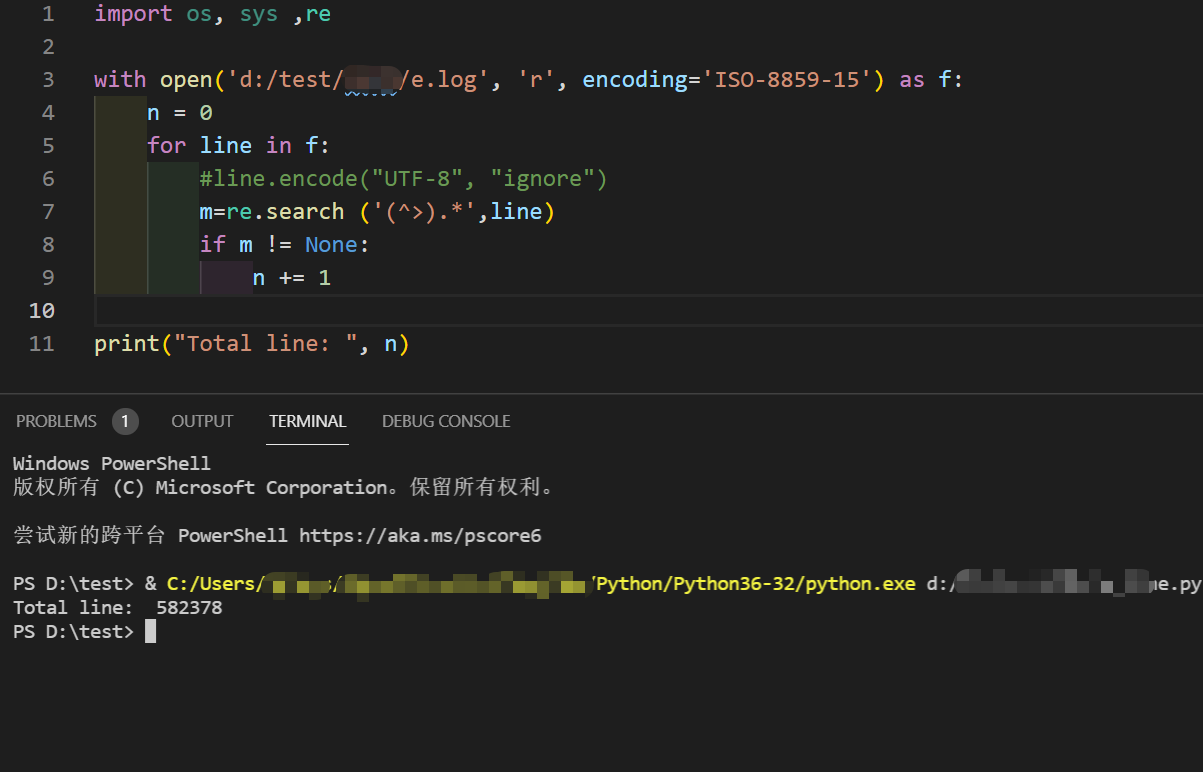Click line number 3 in the gutter
Image resolution: width=1203 pixels, height=772 pixels.
(48, 79)
